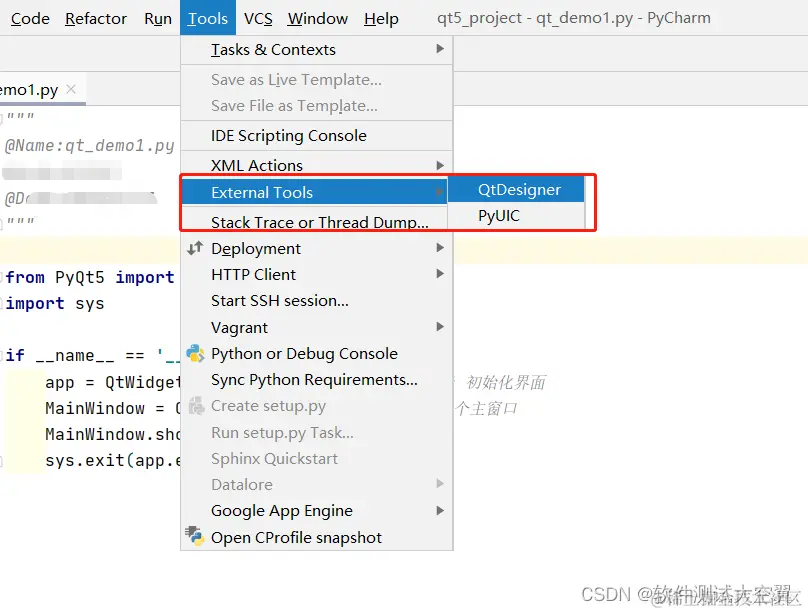The width and height of the screenshot is (808, 614).
Task: Open the Help menu
Action: tap(381, 19)
